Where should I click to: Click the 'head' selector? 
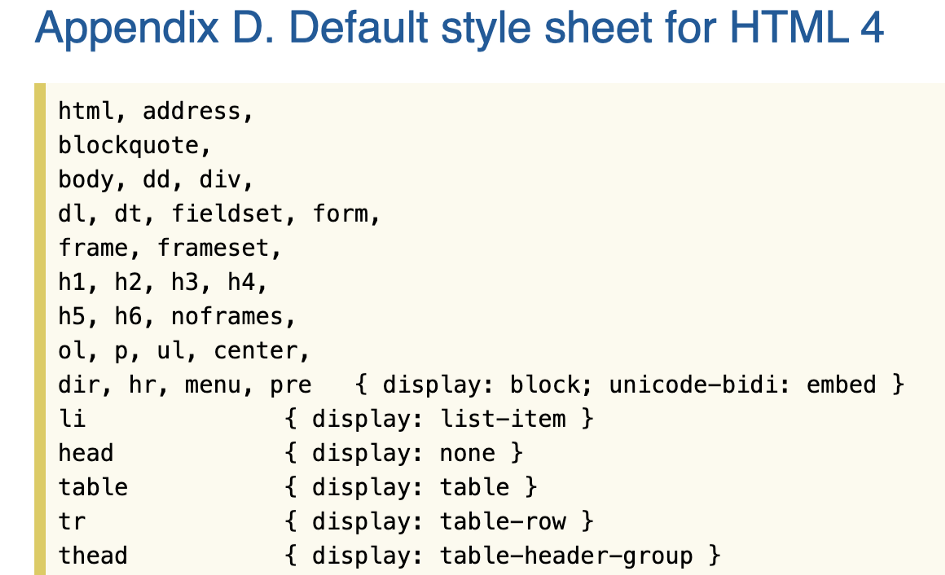pos(86,453)
